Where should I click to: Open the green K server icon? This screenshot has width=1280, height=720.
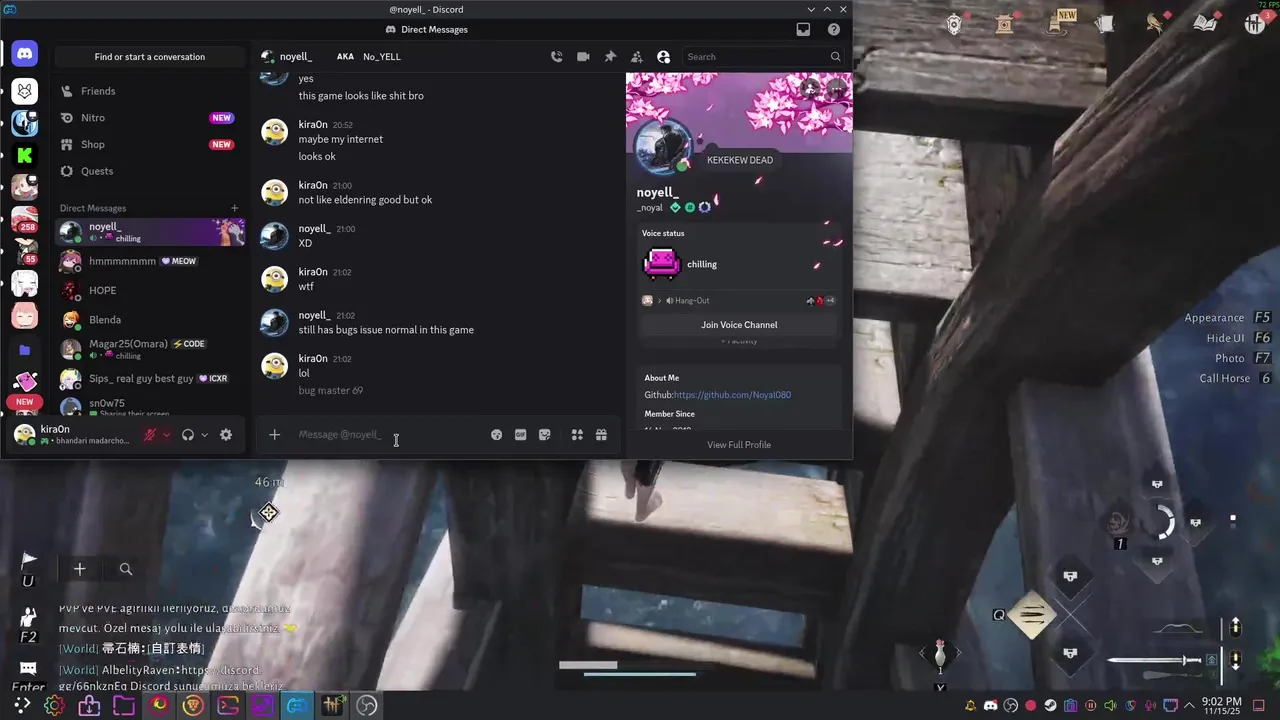[x=25, y=155]
